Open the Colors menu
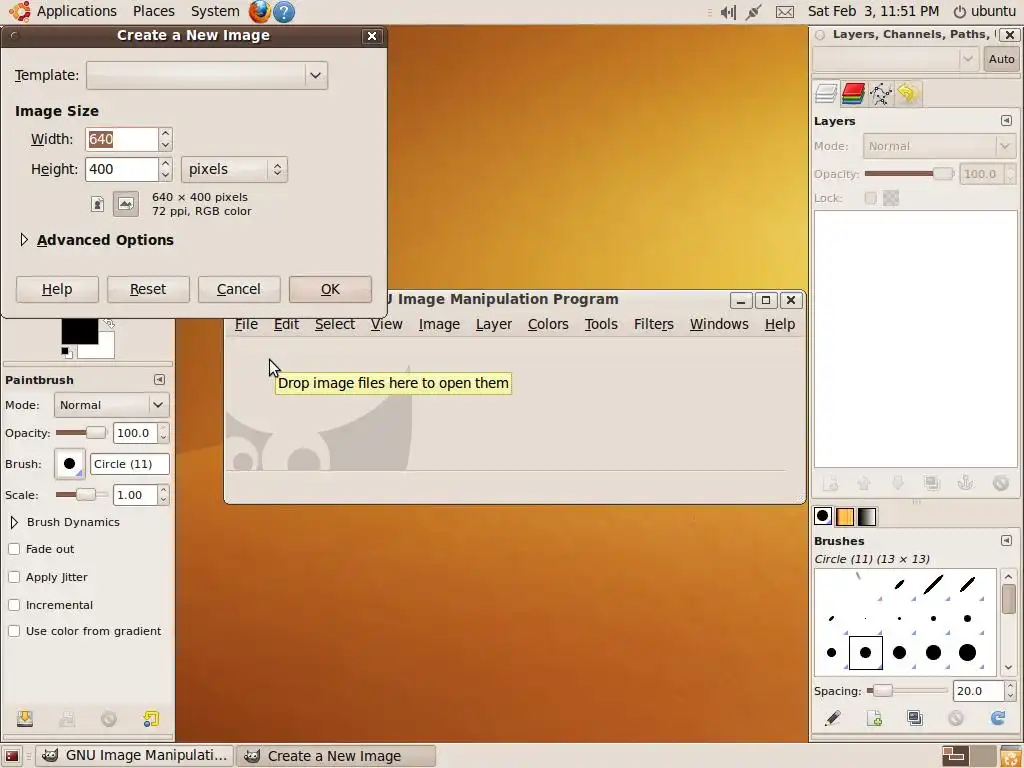Viewport: 1024px width, 768px height. 548,324
